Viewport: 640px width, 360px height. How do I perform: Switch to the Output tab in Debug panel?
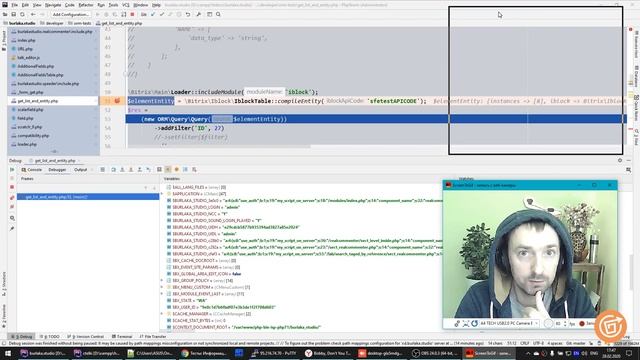[x=80, y=169]
